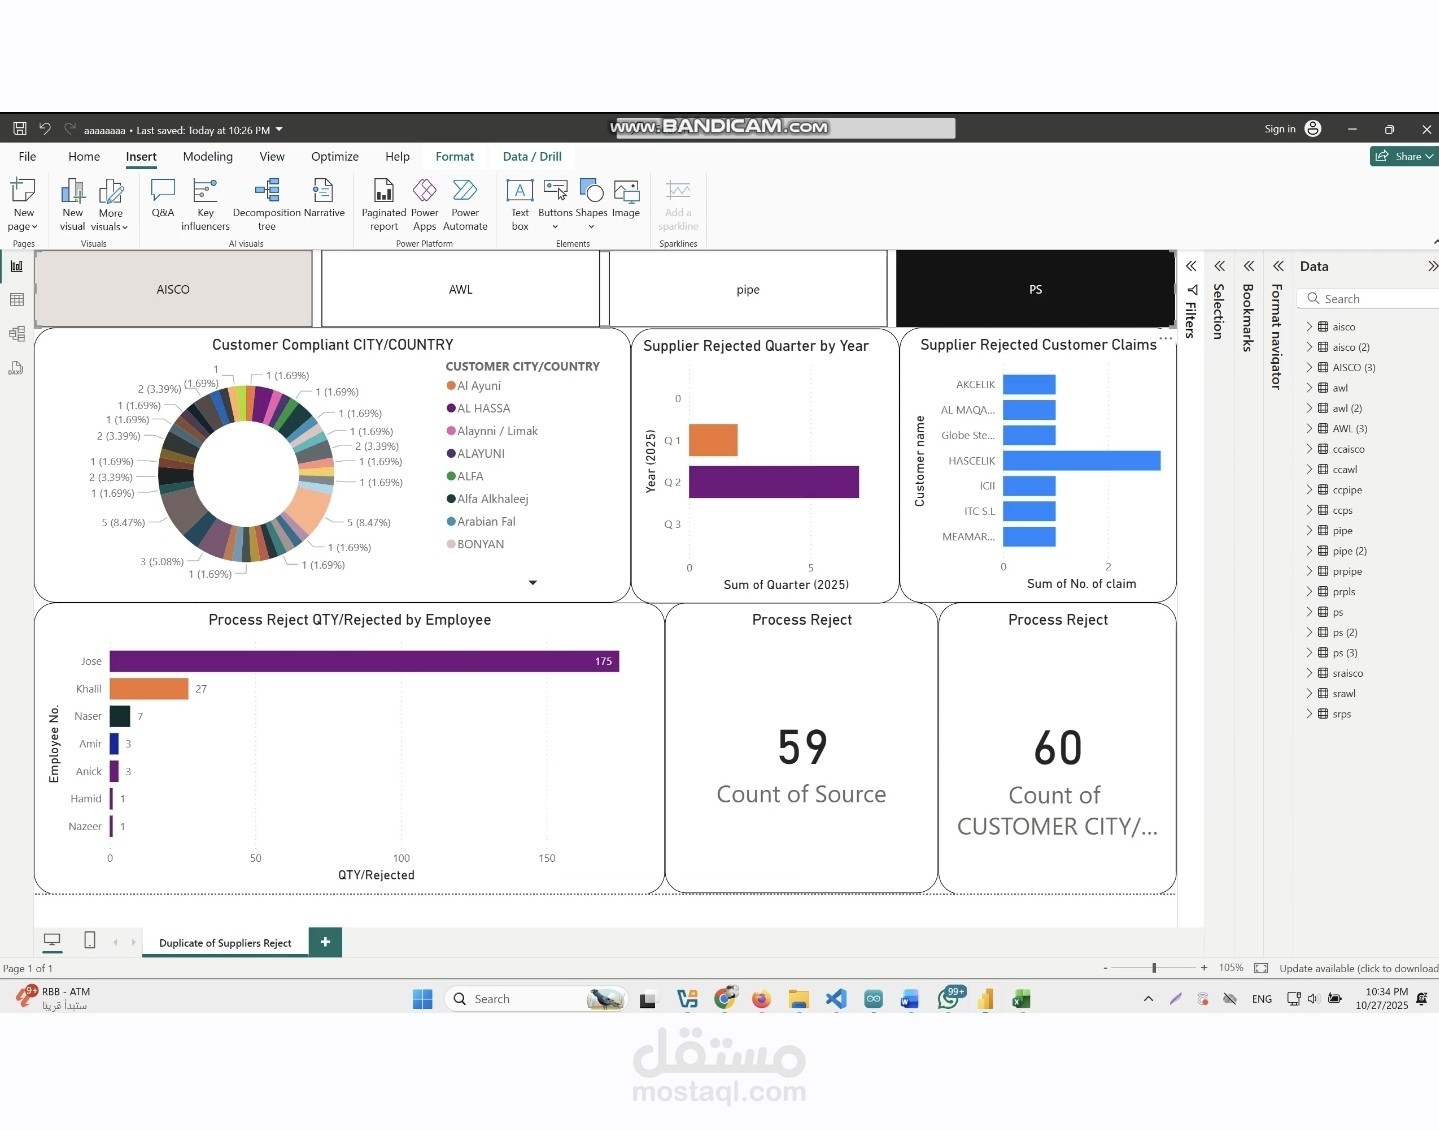Open Firefox from the taskbar
1439x1130 pixels.
click(761, 999)
